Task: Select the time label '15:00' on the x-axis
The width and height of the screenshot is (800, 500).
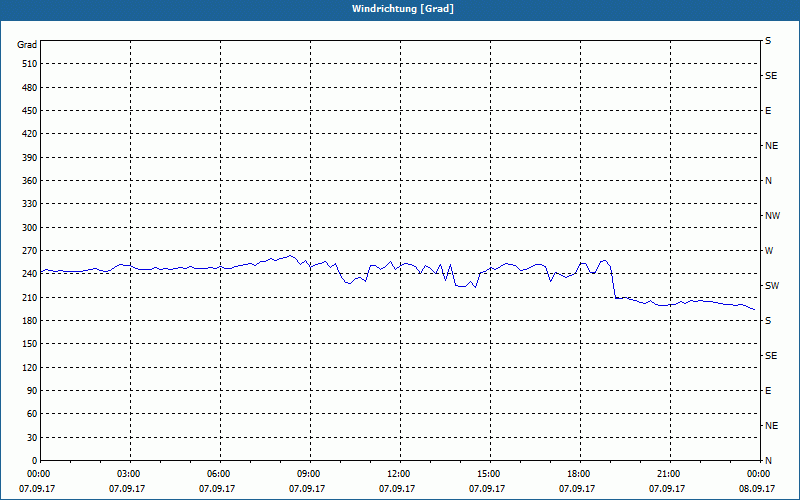Action: pos(488,474)
